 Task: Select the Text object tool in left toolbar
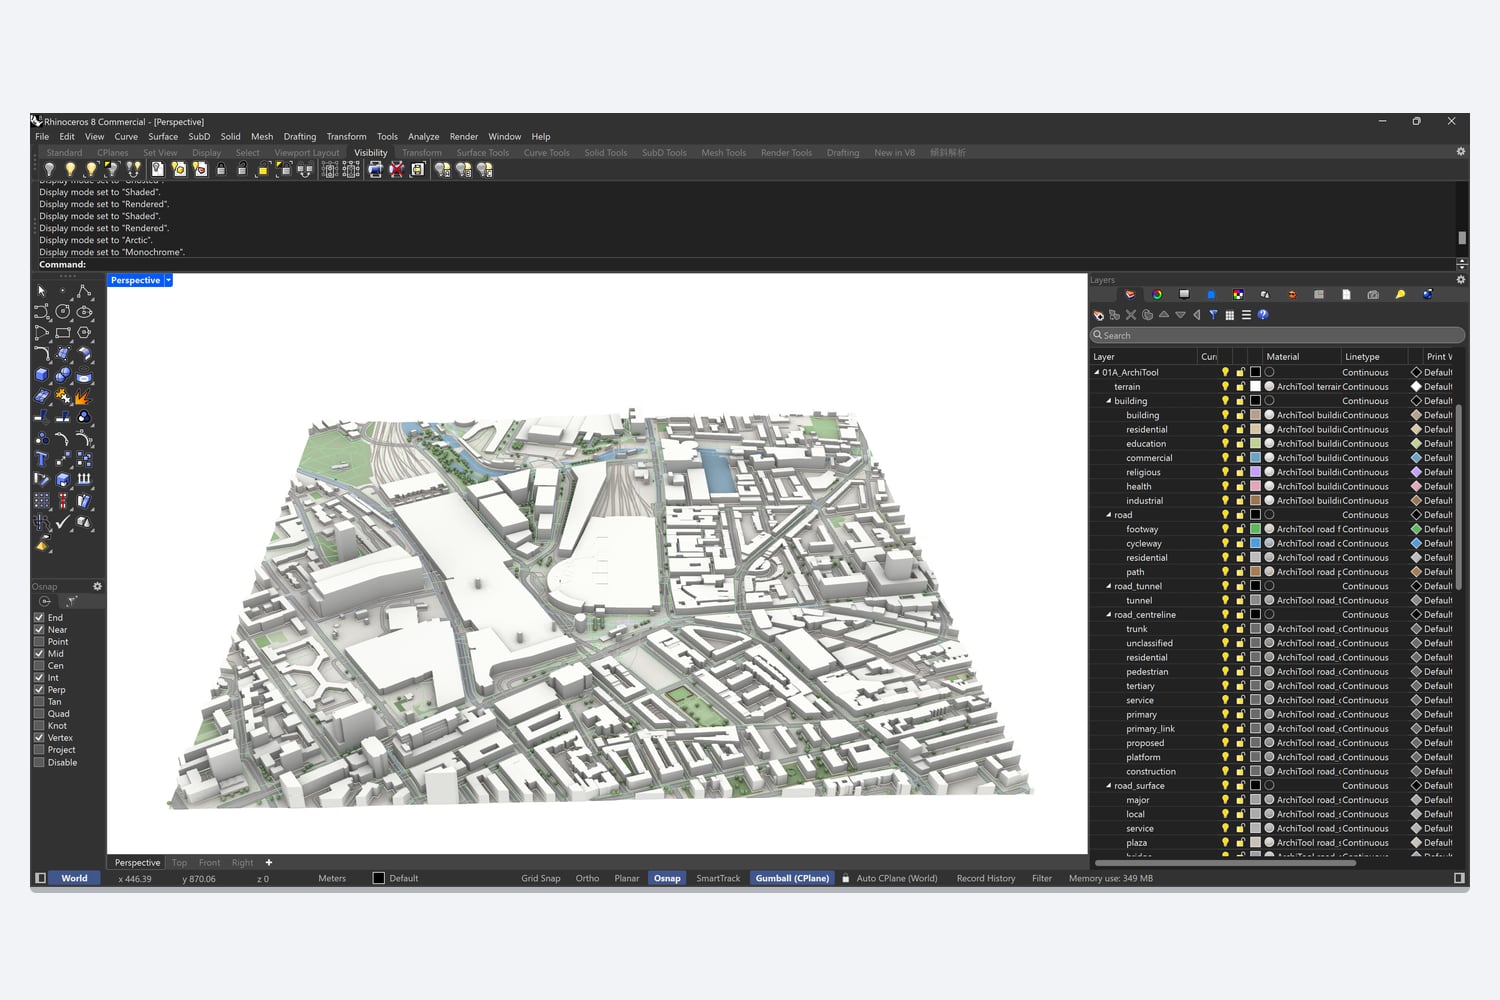[x=41, y=459]
